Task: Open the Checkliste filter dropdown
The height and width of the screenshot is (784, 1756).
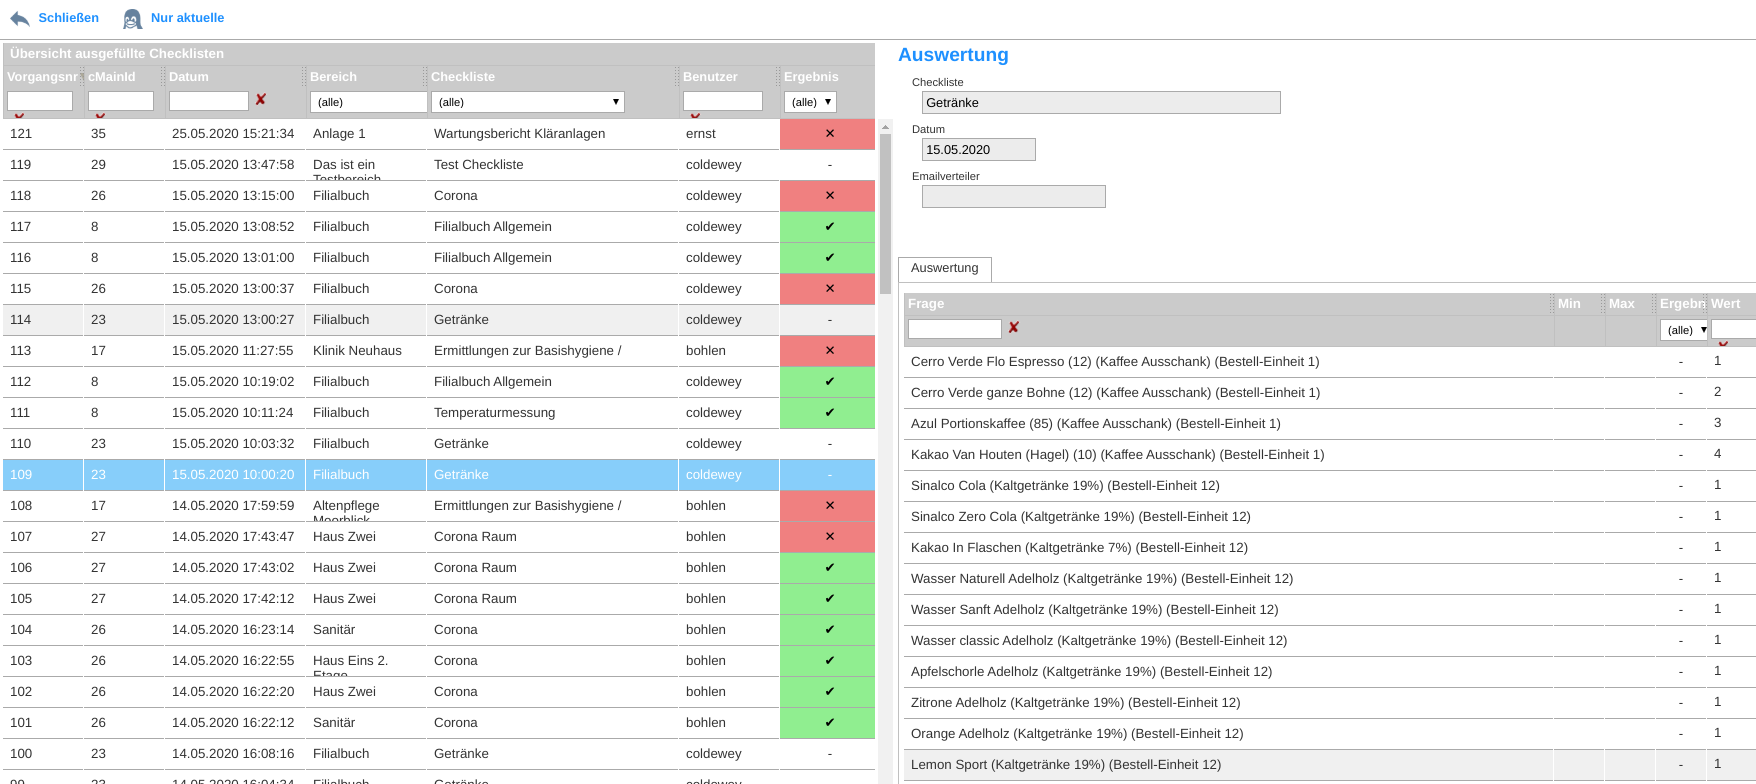Action: click(528, 102)
